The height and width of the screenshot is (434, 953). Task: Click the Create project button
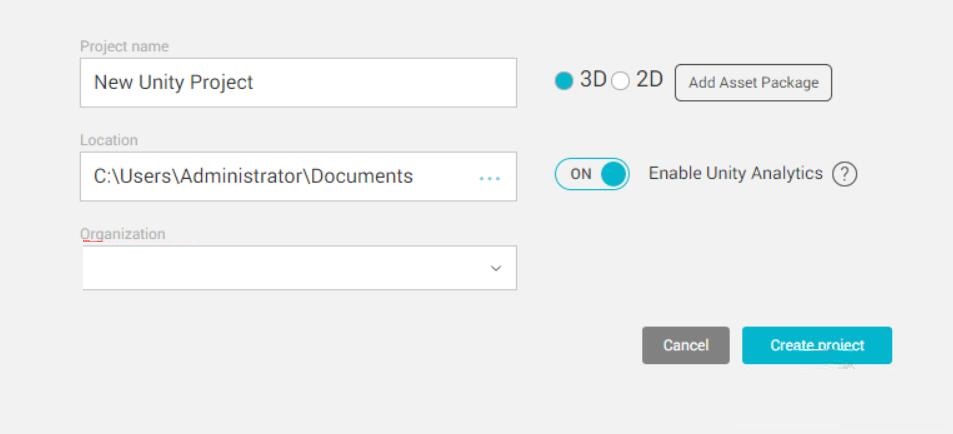click(817, 345)
